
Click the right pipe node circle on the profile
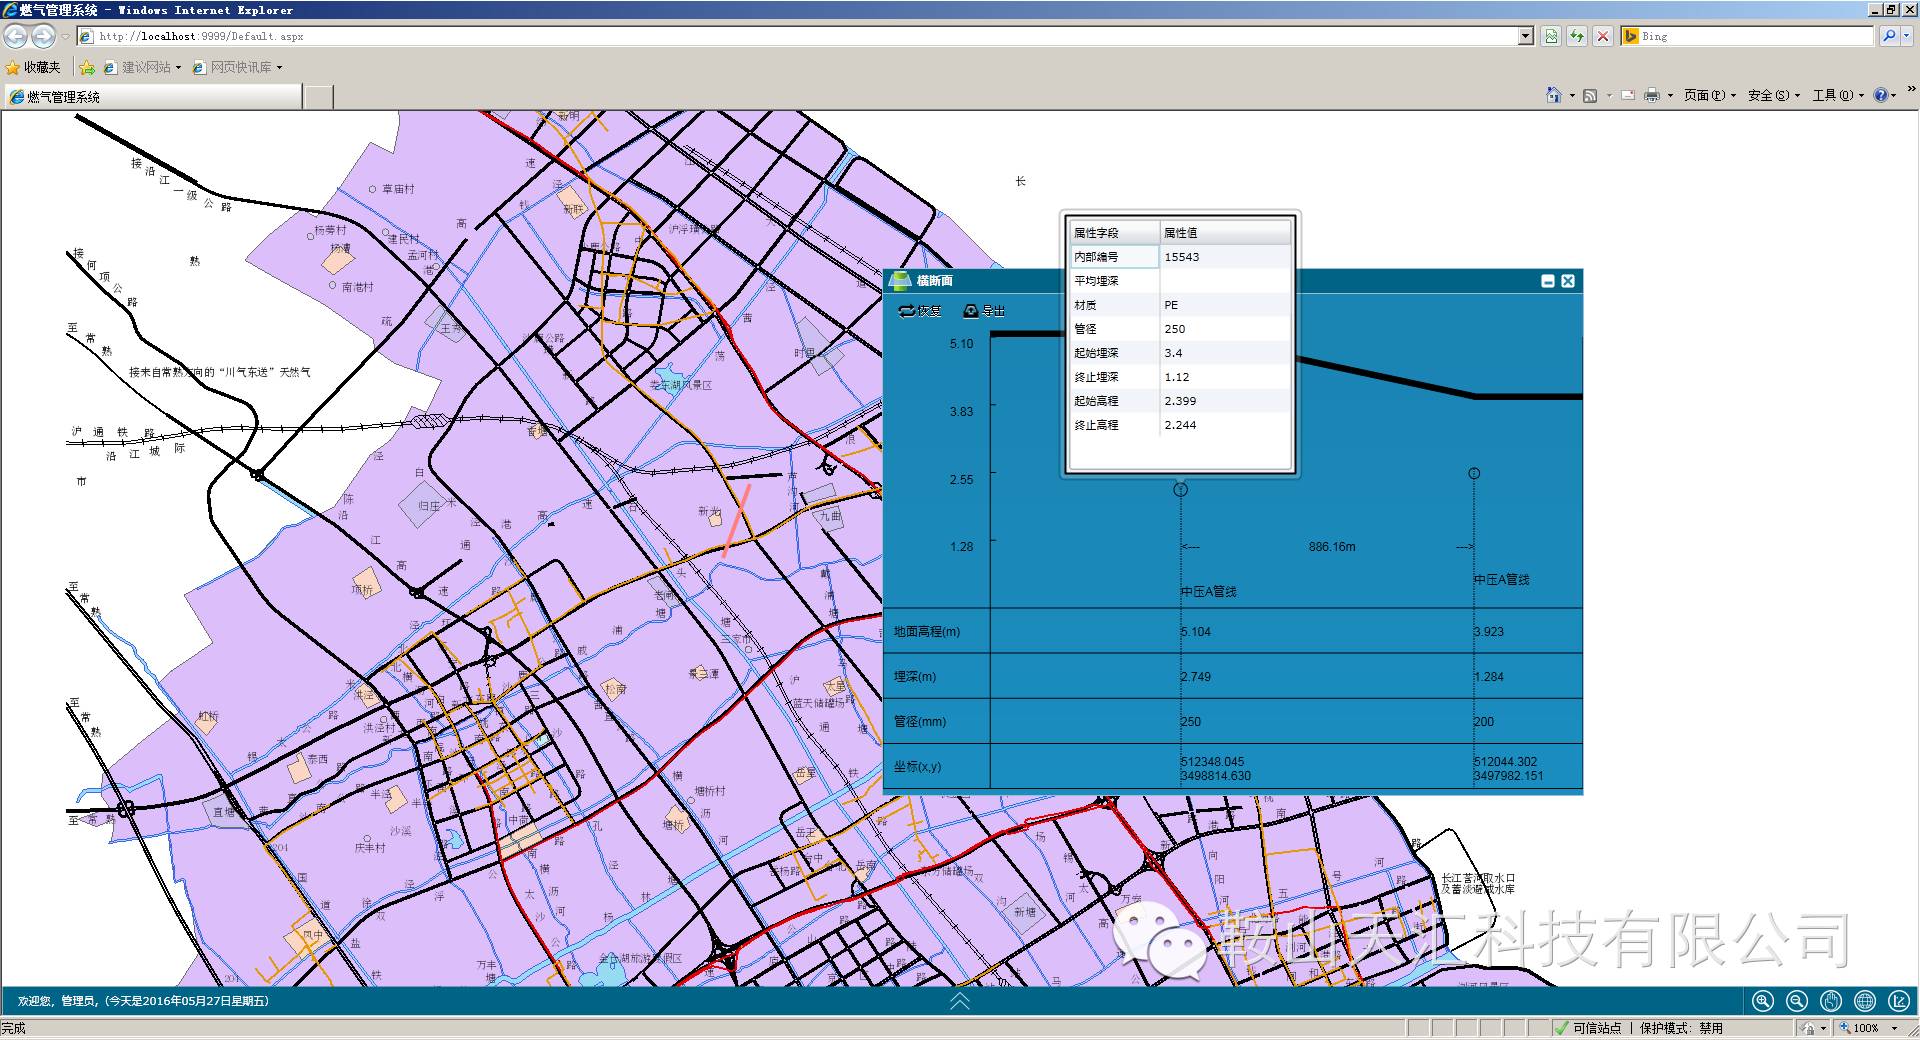[x=1474, y=473]
